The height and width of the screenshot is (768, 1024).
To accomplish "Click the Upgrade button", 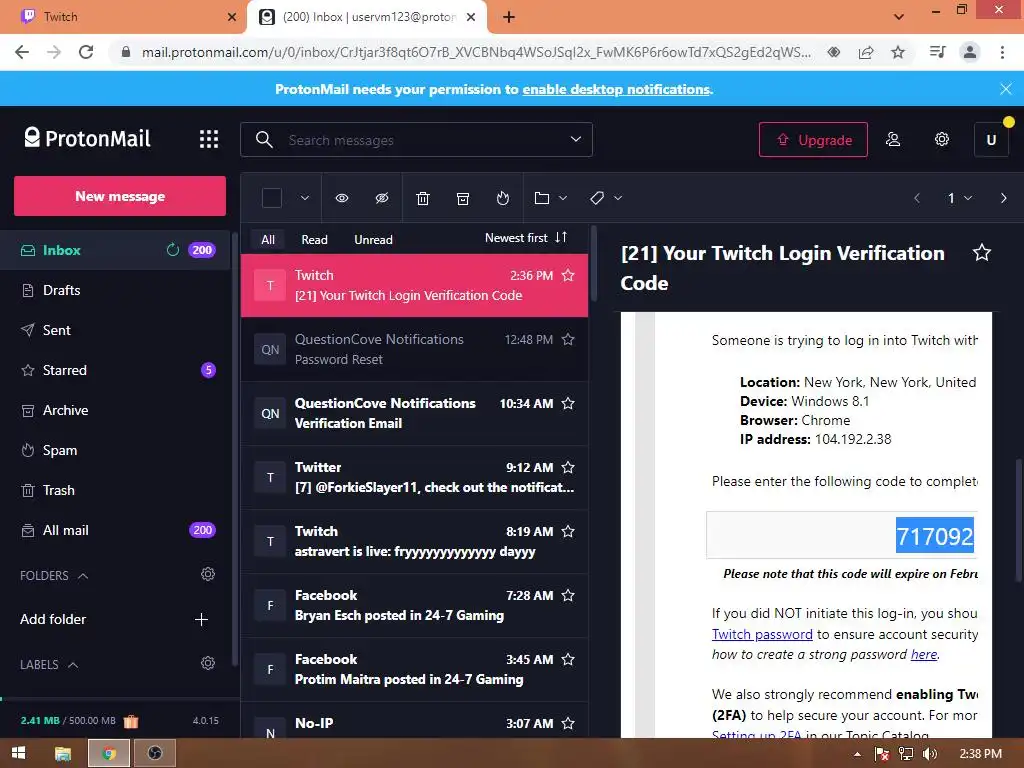I will pyautogui.click(x=813, y=140).
